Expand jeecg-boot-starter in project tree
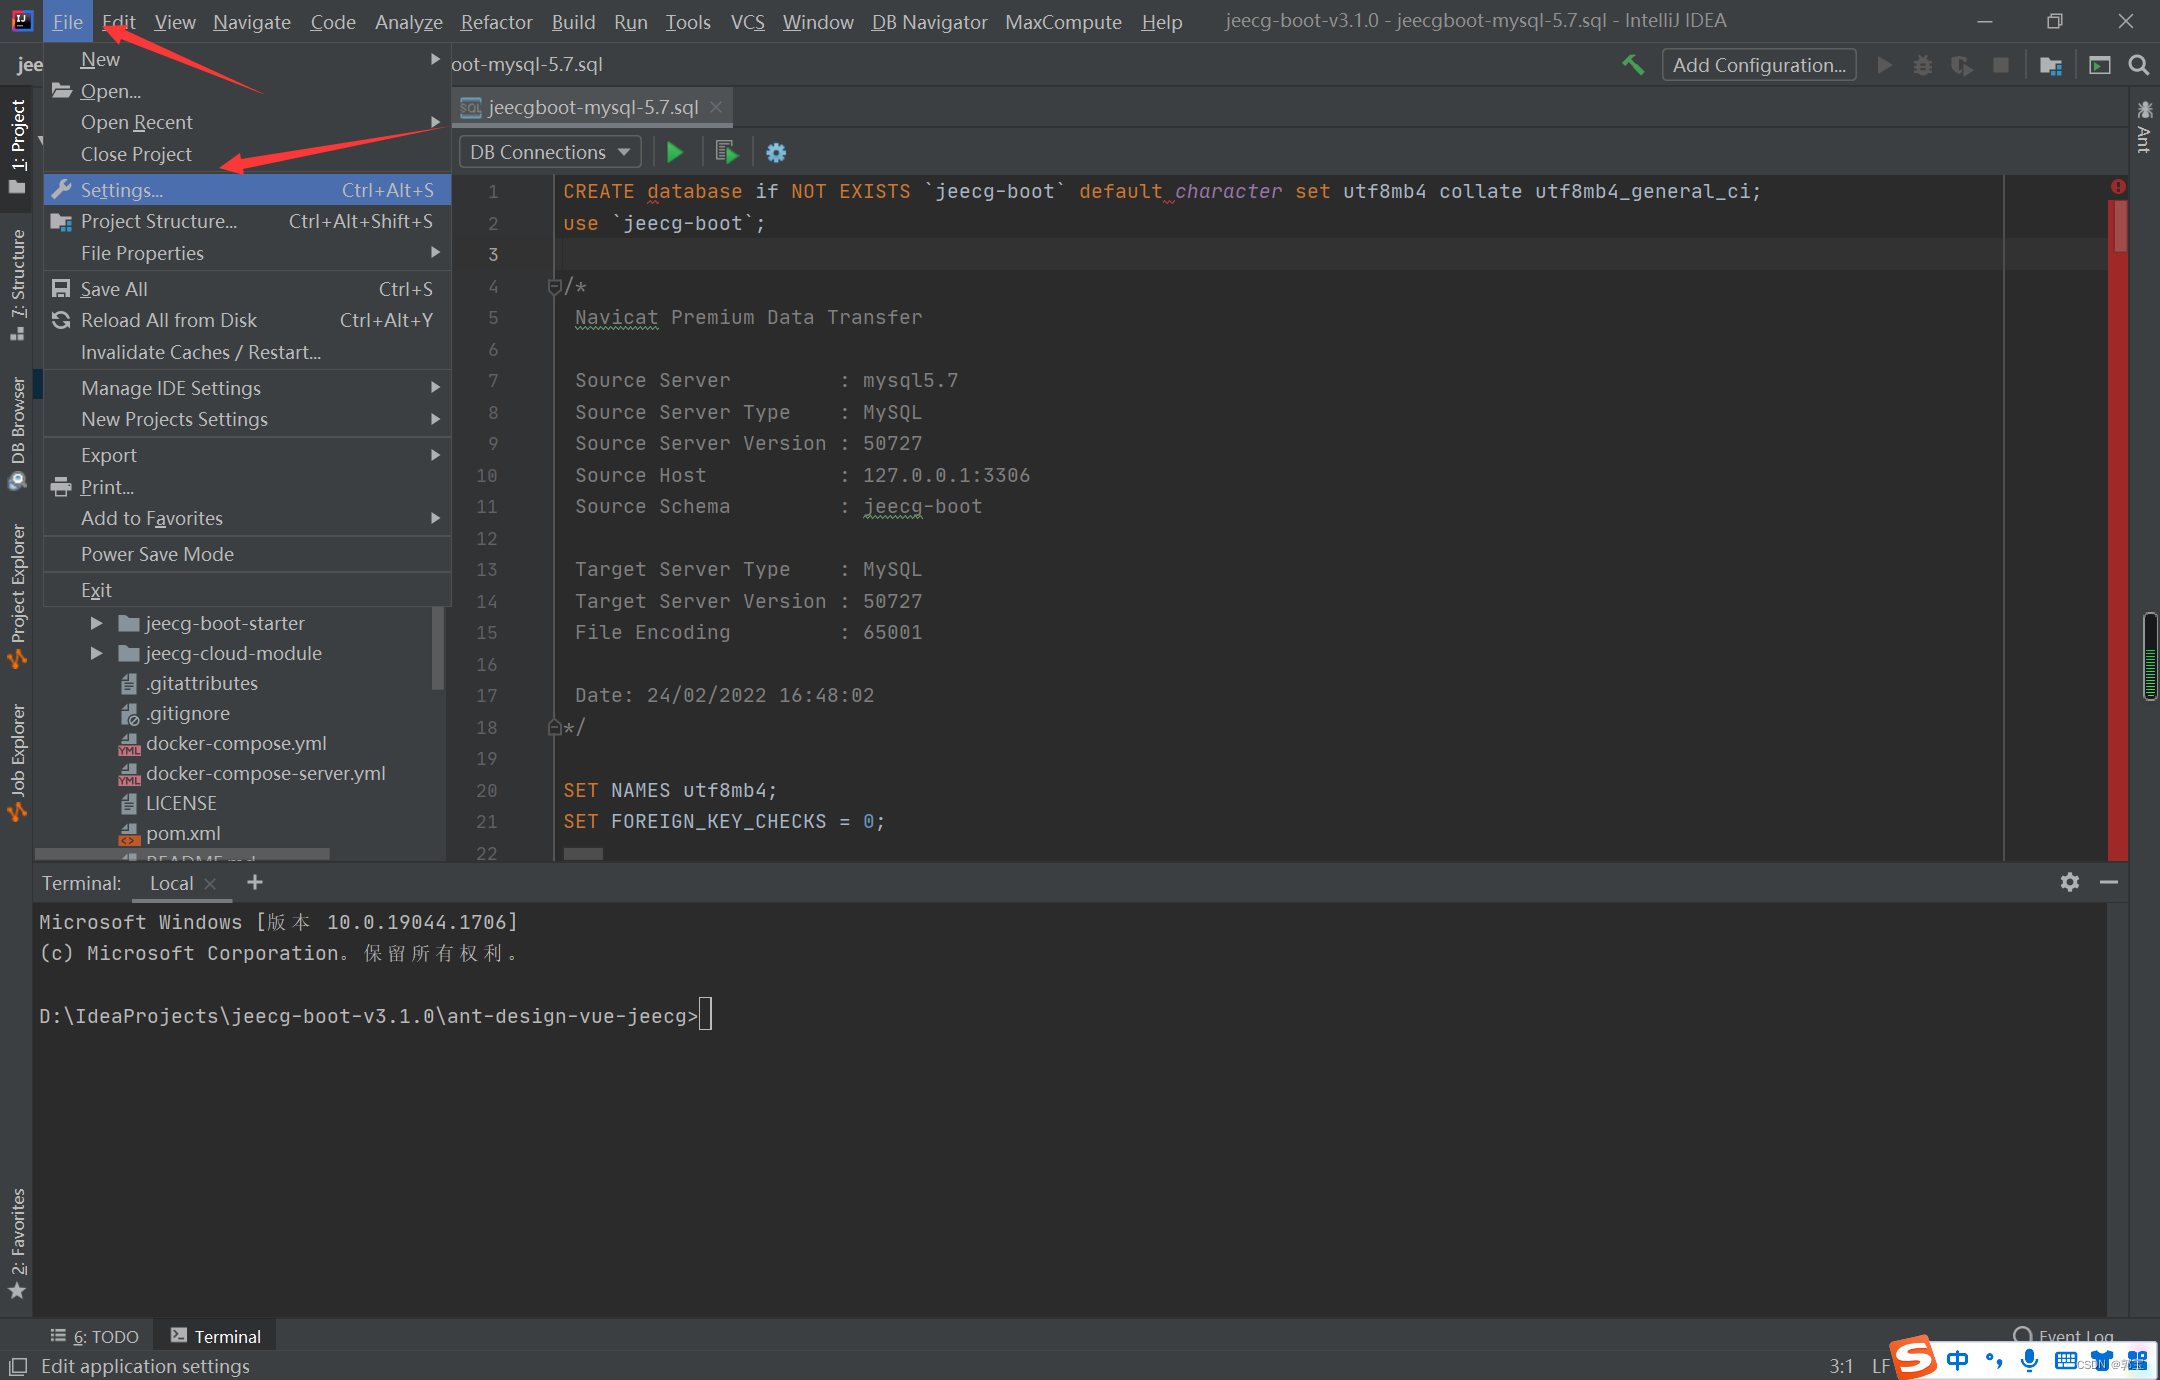The image size is (2160, 1380). (96, 622)
